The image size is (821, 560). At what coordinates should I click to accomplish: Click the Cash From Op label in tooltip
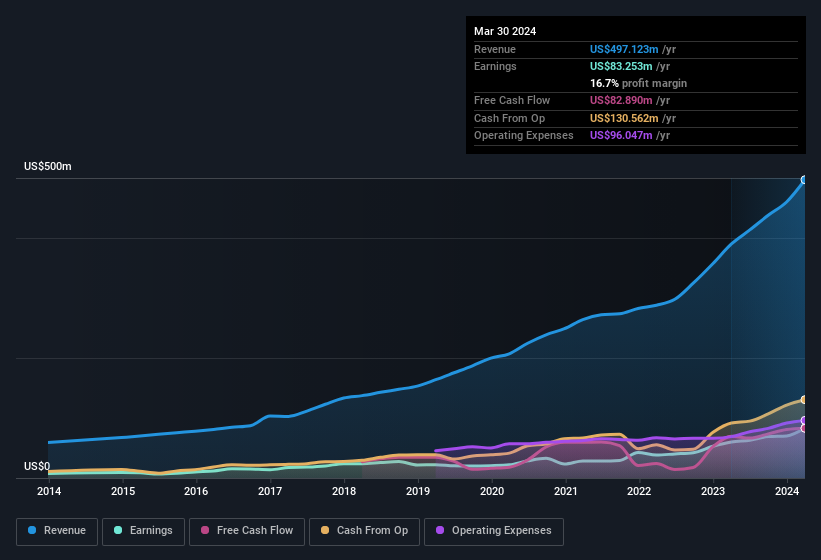pos(509,118)
